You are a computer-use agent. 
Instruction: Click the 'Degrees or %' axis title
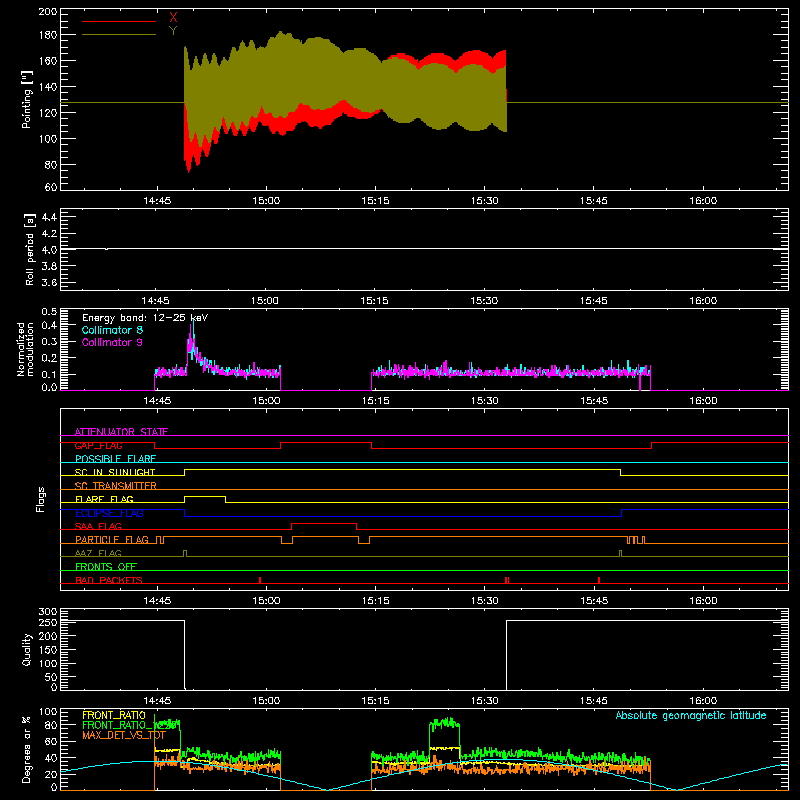(x=27, y=749)
